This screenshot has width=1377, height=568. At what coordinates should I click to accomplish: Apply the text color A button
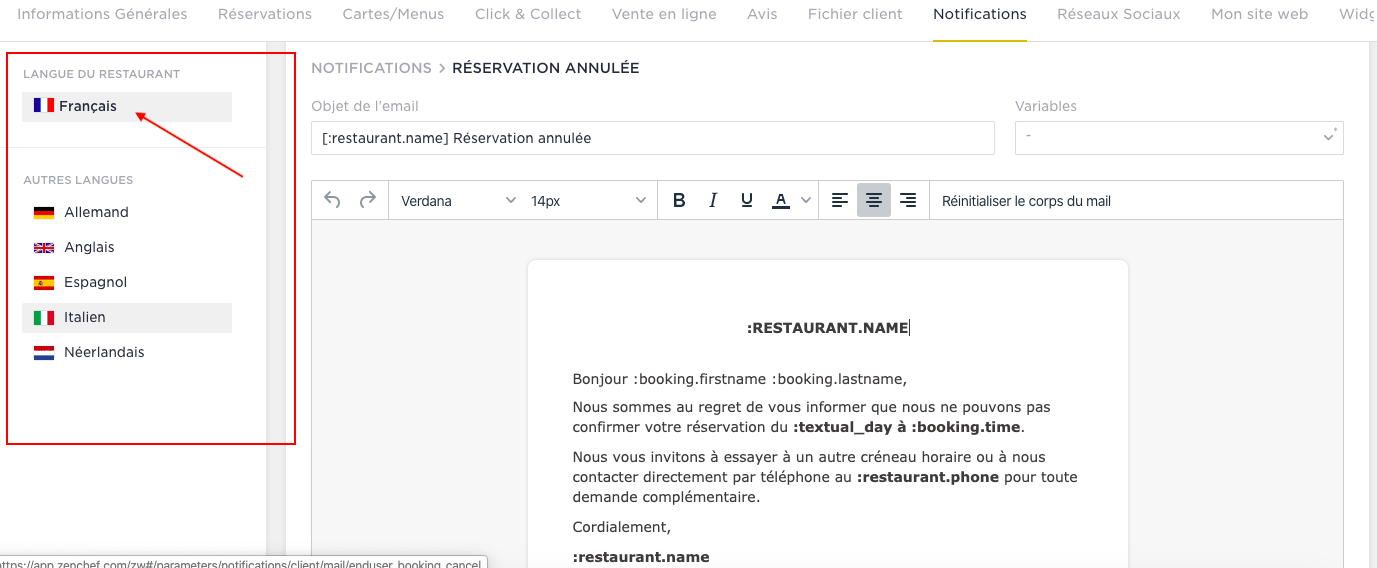pyautogui.click(x=781, y=200)
